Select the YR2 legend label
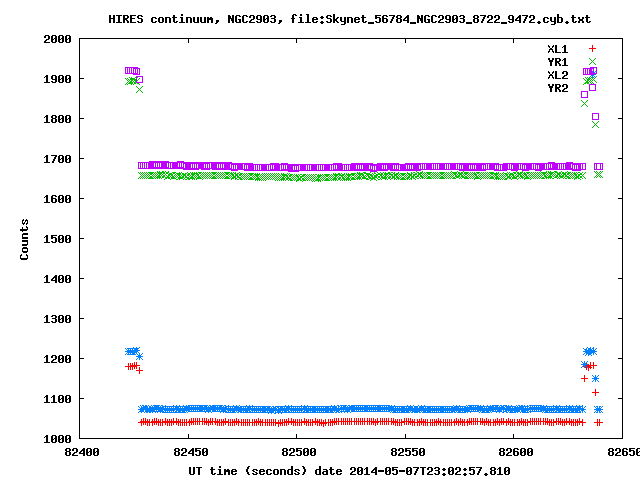 pos(558,88)
